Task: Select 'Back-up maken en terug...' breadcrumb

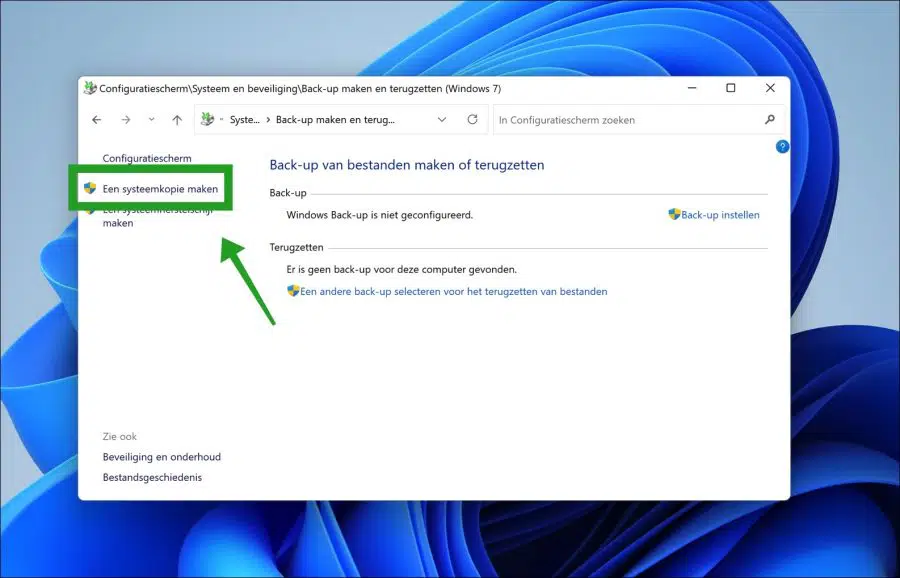Action: (335, 120)
